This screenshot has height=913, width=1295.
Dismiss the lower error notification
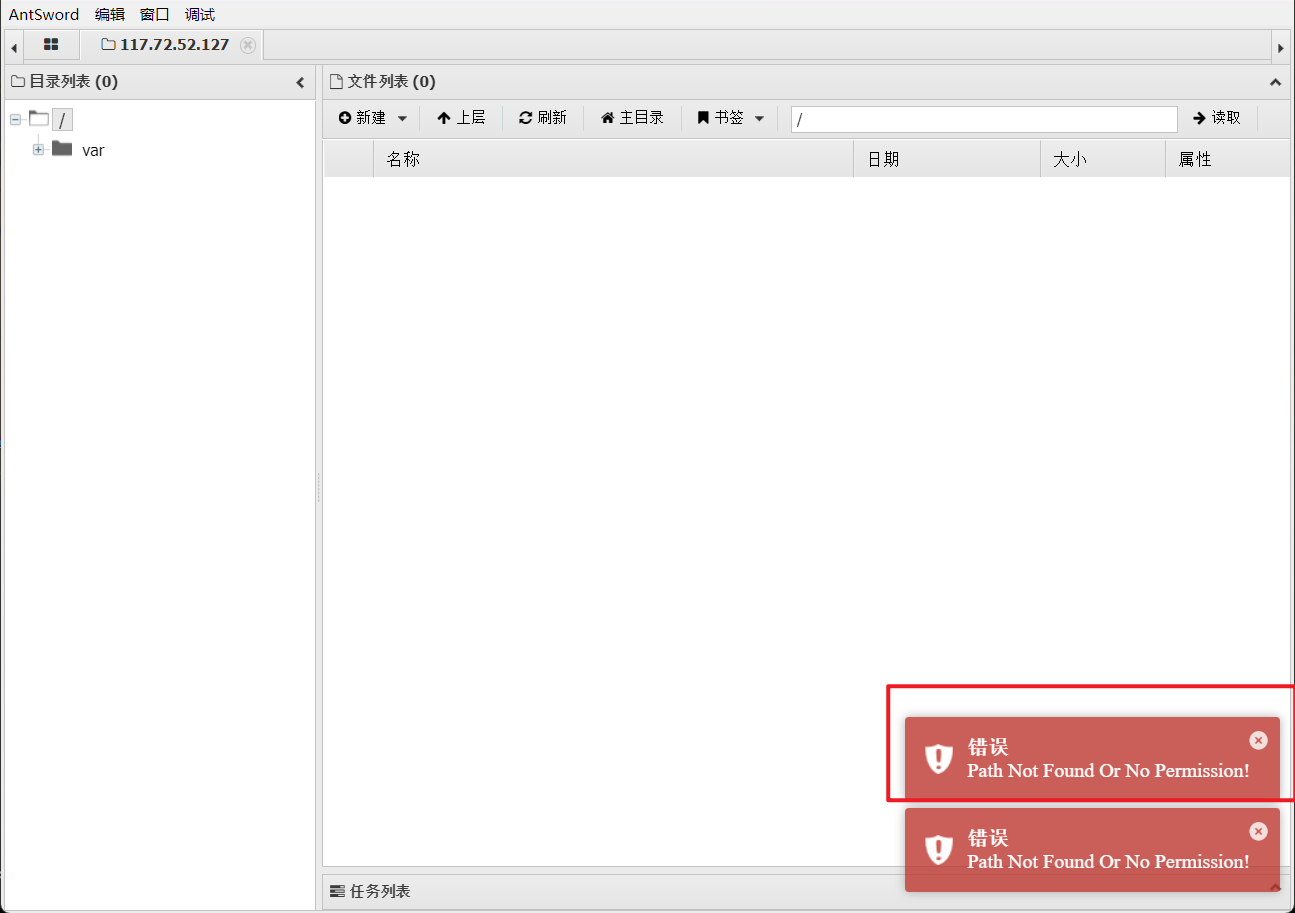coord(1258,831)
